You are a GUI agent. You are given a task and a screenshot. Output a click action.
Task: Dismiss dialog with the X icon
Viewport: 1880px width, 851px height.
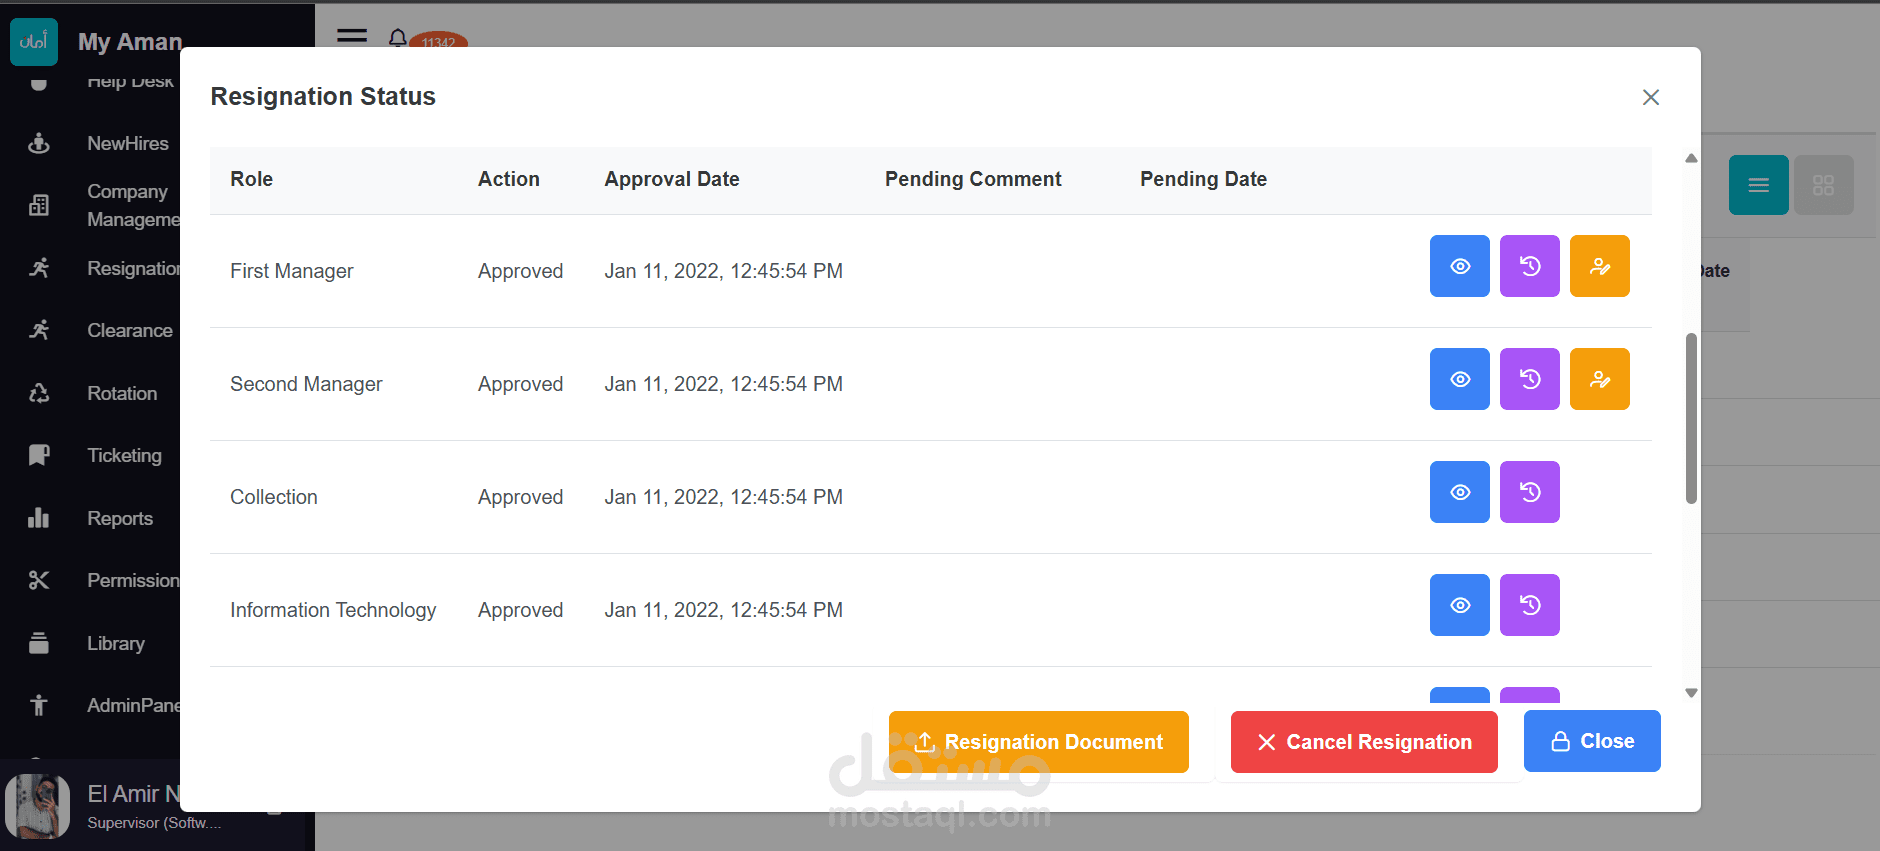pyautogui.click(x=1650, y=97)
